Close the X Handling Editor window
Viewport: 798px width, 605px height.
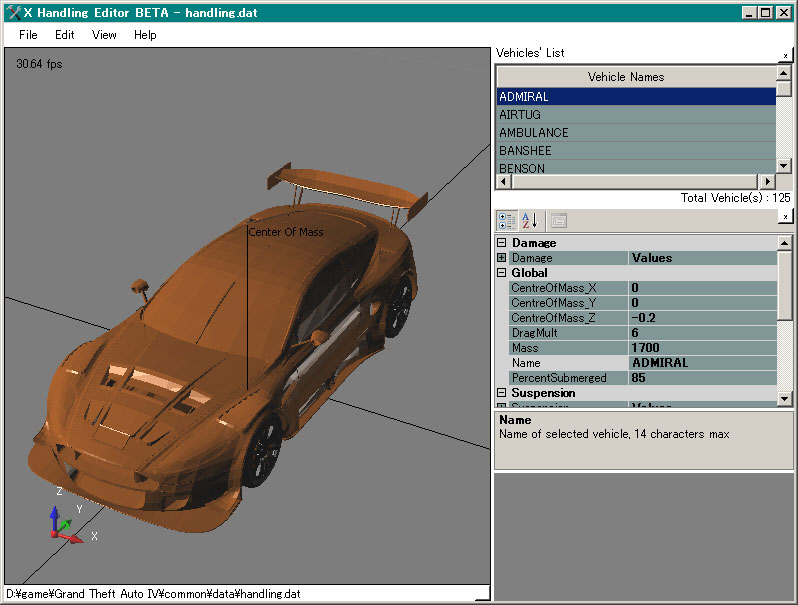[x=783, y=13]
